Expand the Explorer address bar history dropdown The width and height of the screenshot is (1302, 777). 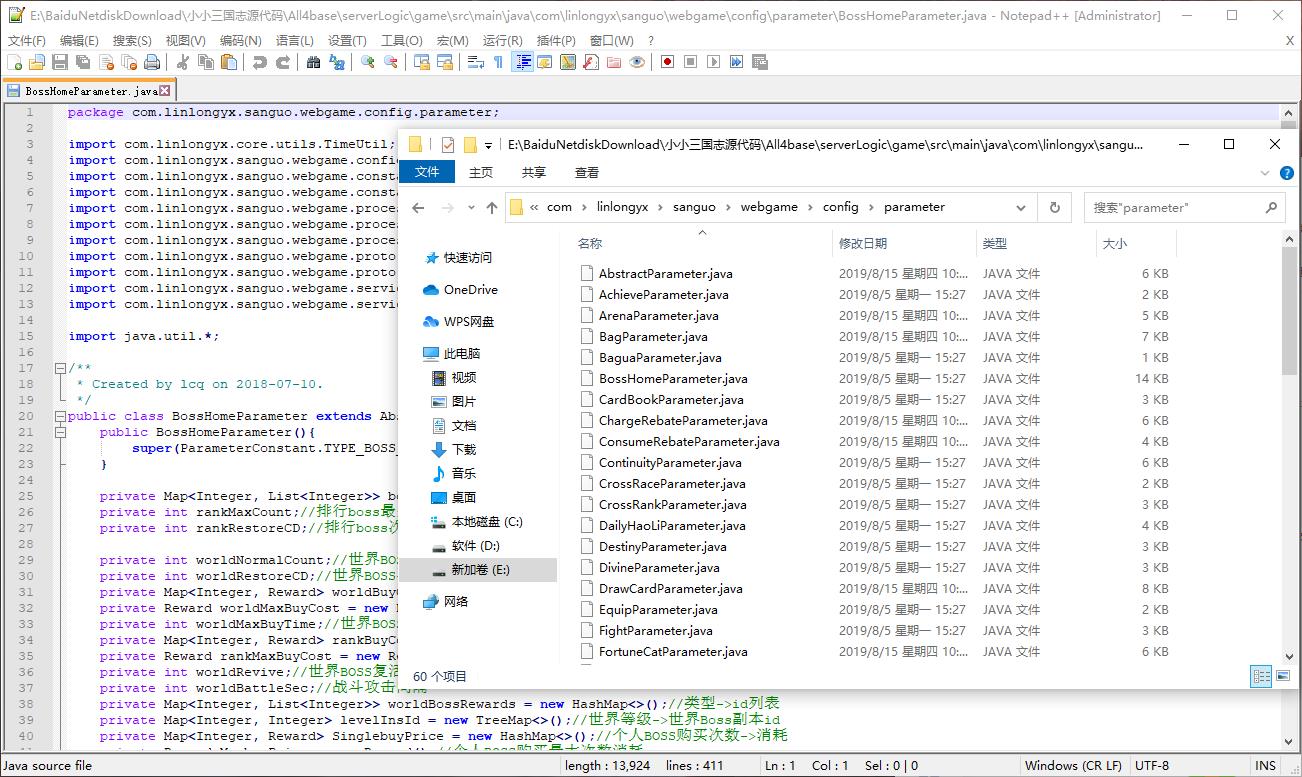[x=1021, y=207]
